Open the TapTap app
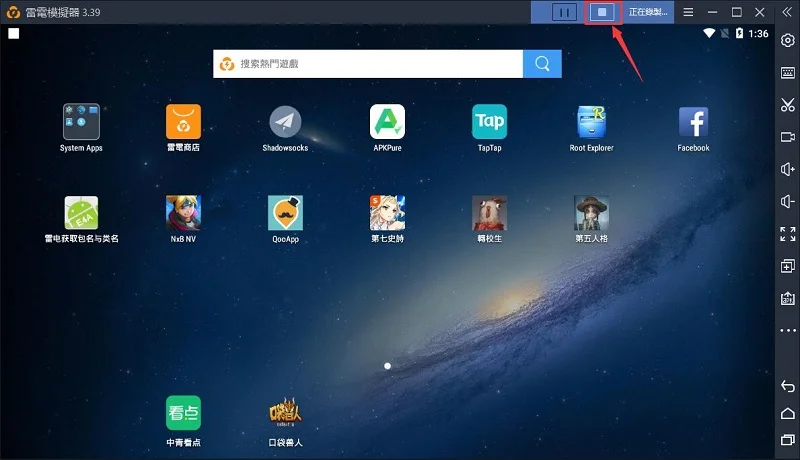This screenshot has width=800, height=460. (489, 129)
